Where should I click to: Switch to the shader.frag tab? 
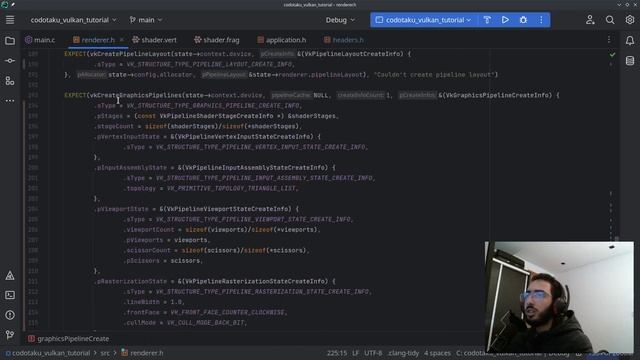pyautogui.click(x=217, y=40)
